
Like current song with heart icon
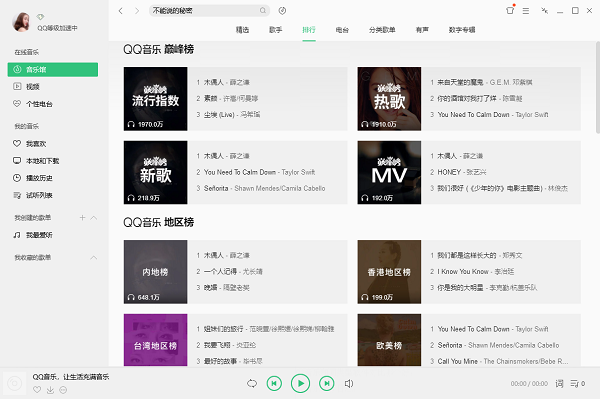tap(37, 390)
